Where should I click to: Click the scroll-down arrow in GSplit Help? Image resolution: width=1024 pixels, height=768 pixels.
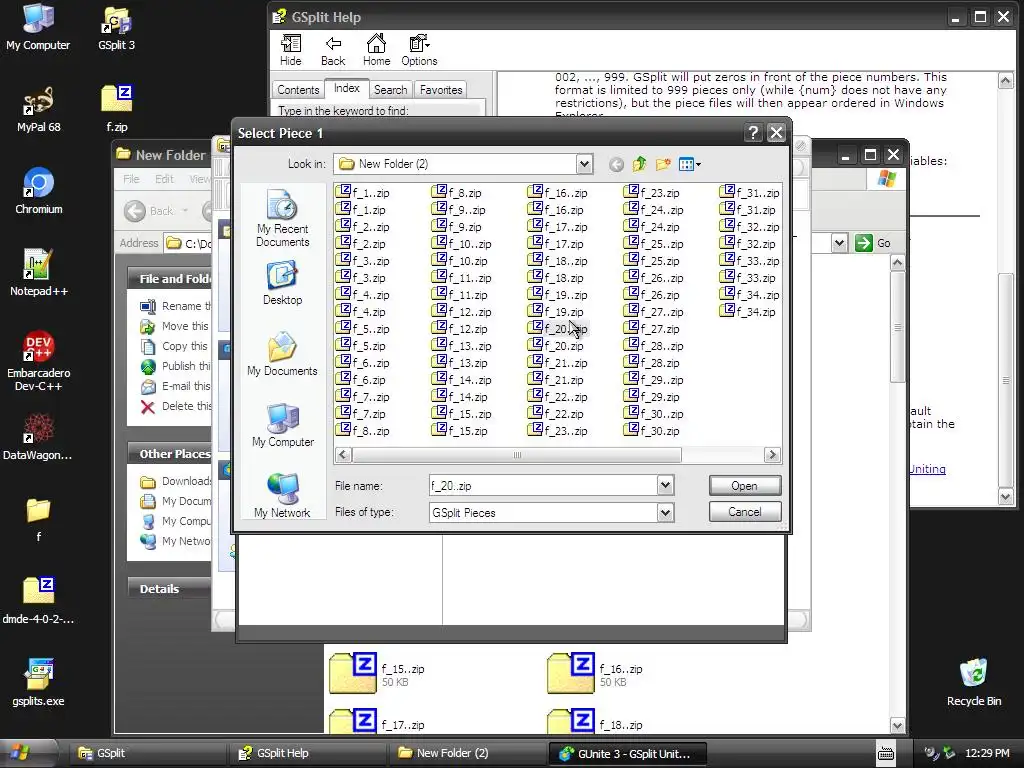pyautogui.click(x=1006, y=496)
